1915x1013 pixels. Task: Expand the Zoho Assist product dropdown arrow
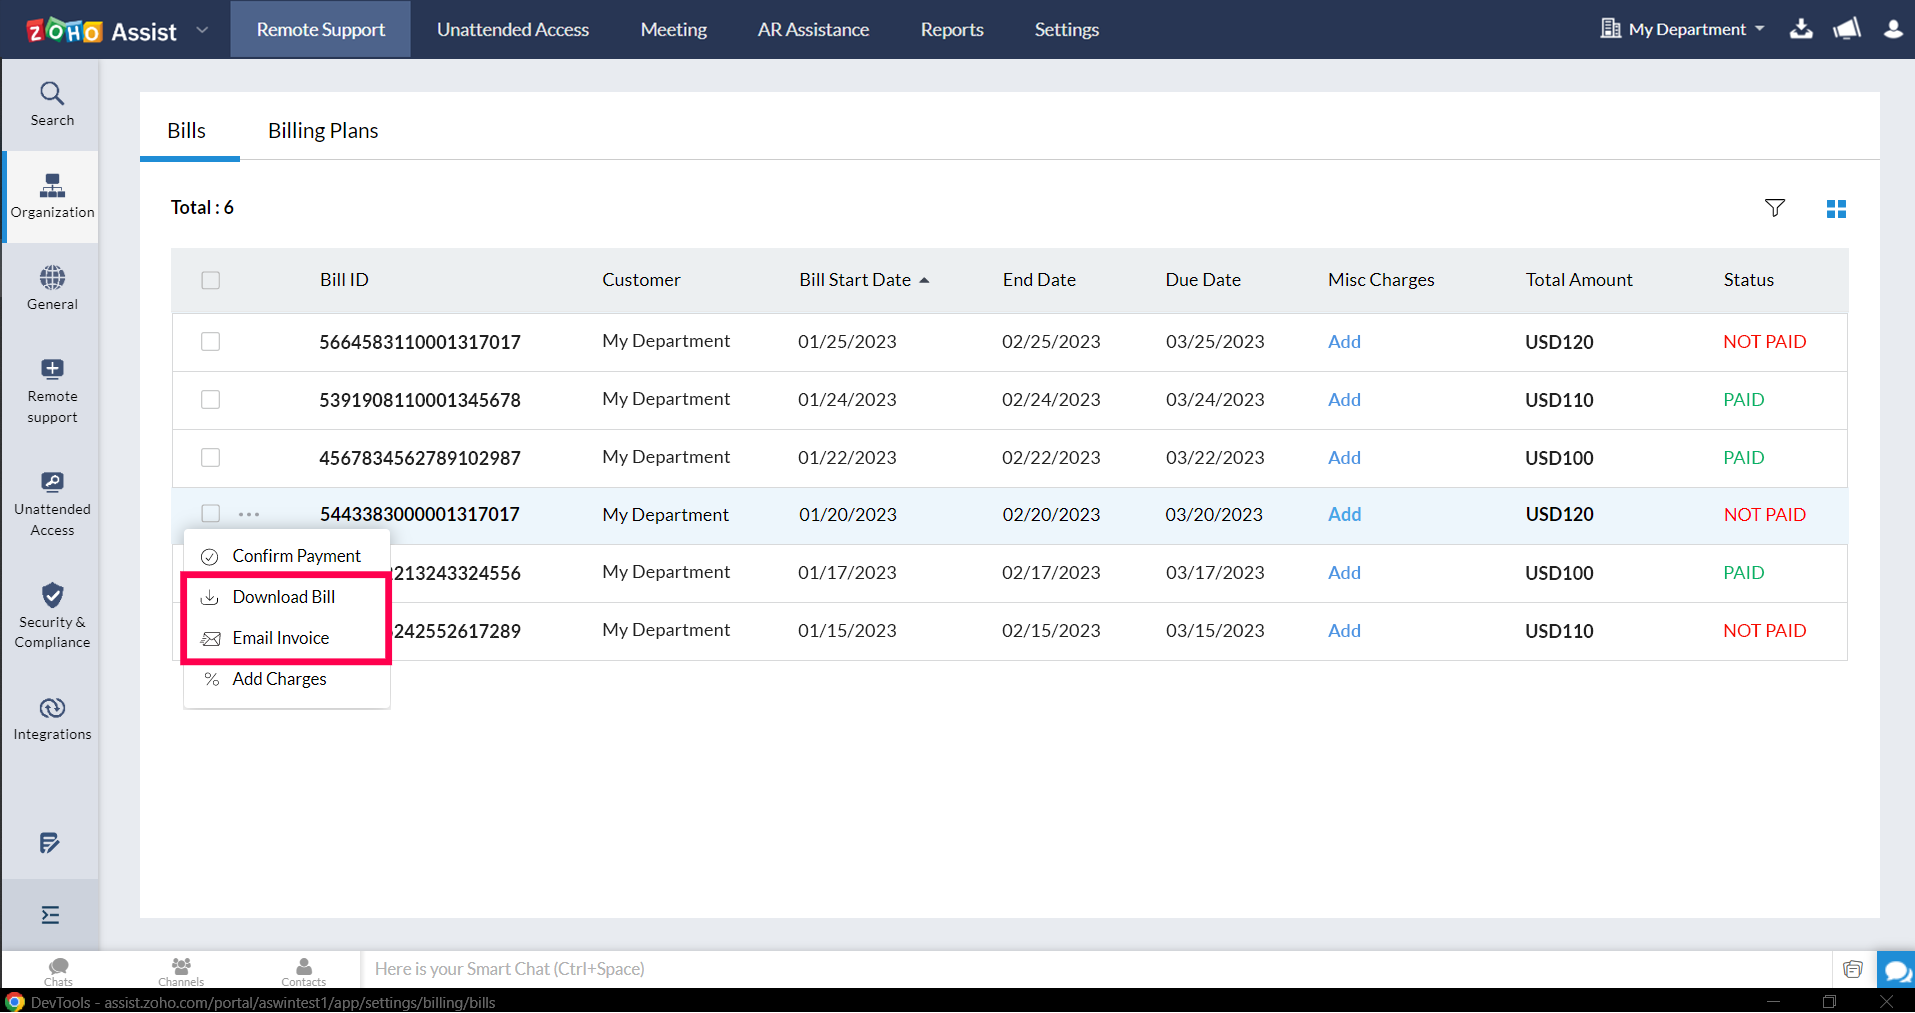point(202,30)
